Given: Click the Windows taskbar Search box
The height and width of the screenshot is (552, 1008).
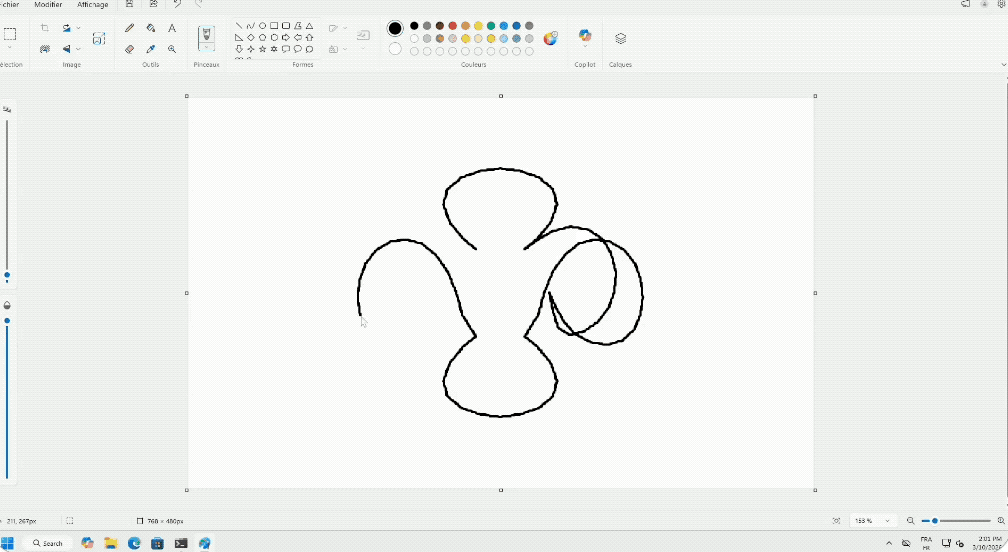Looking at the screenshot, I should pos(47,543).
